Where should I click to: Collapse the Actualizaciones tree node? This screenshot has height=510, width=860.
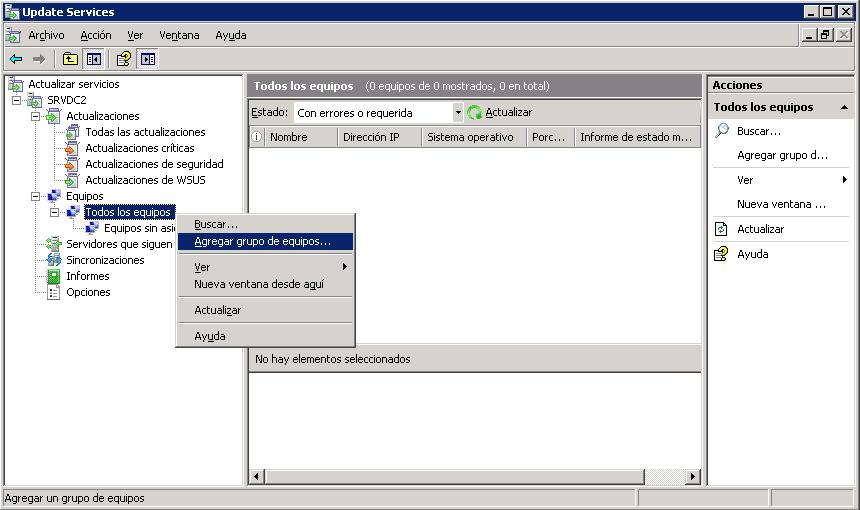(x=36, y=116)
